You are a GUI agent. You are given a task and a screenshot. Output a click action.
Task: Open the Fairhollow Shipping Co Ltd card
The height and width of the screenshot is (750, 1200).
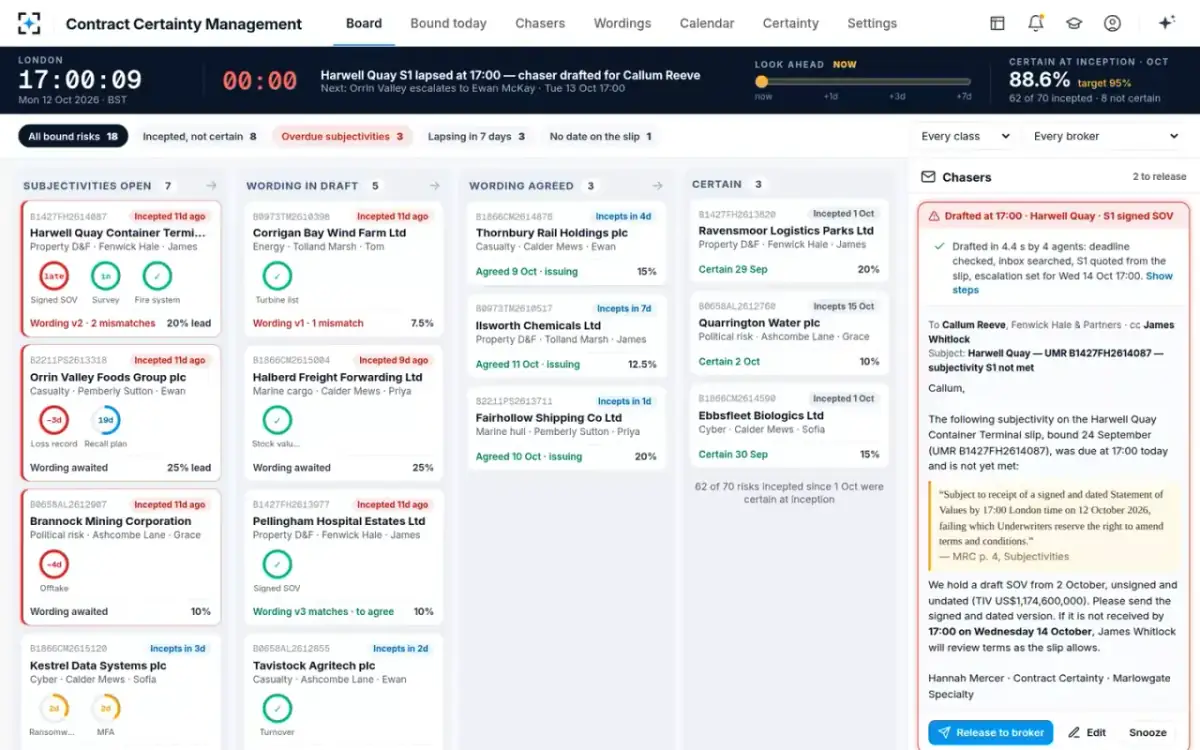[x=567, y=429]
